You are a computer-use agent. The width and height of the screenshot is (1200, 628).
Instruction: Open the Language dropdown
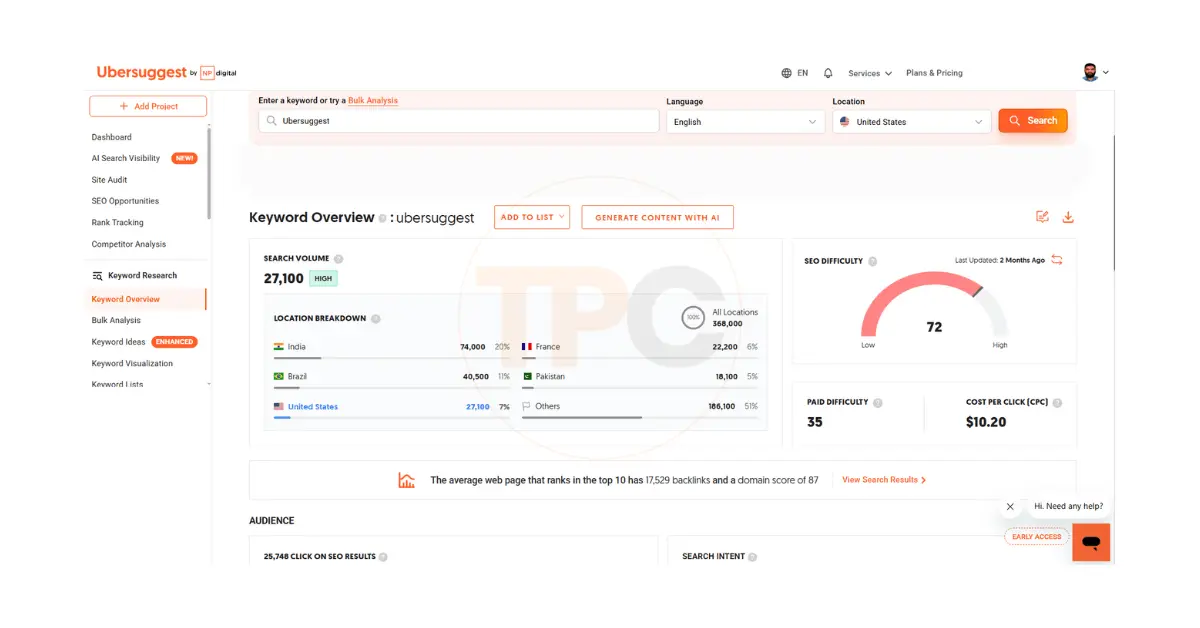tap(746, 122)
